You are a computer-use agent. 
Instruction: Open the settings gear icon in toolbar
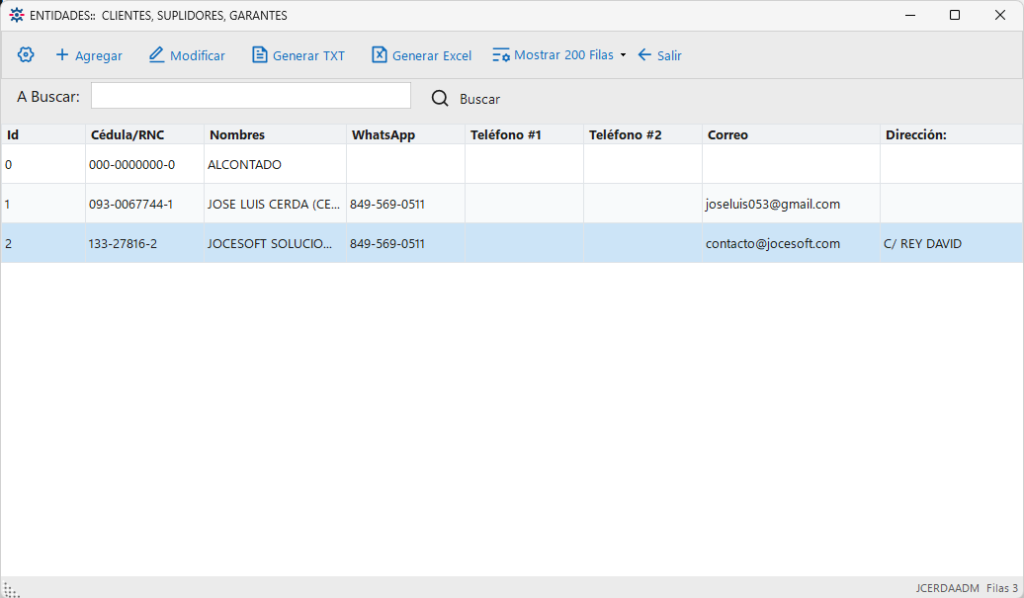tap(25, 55)
